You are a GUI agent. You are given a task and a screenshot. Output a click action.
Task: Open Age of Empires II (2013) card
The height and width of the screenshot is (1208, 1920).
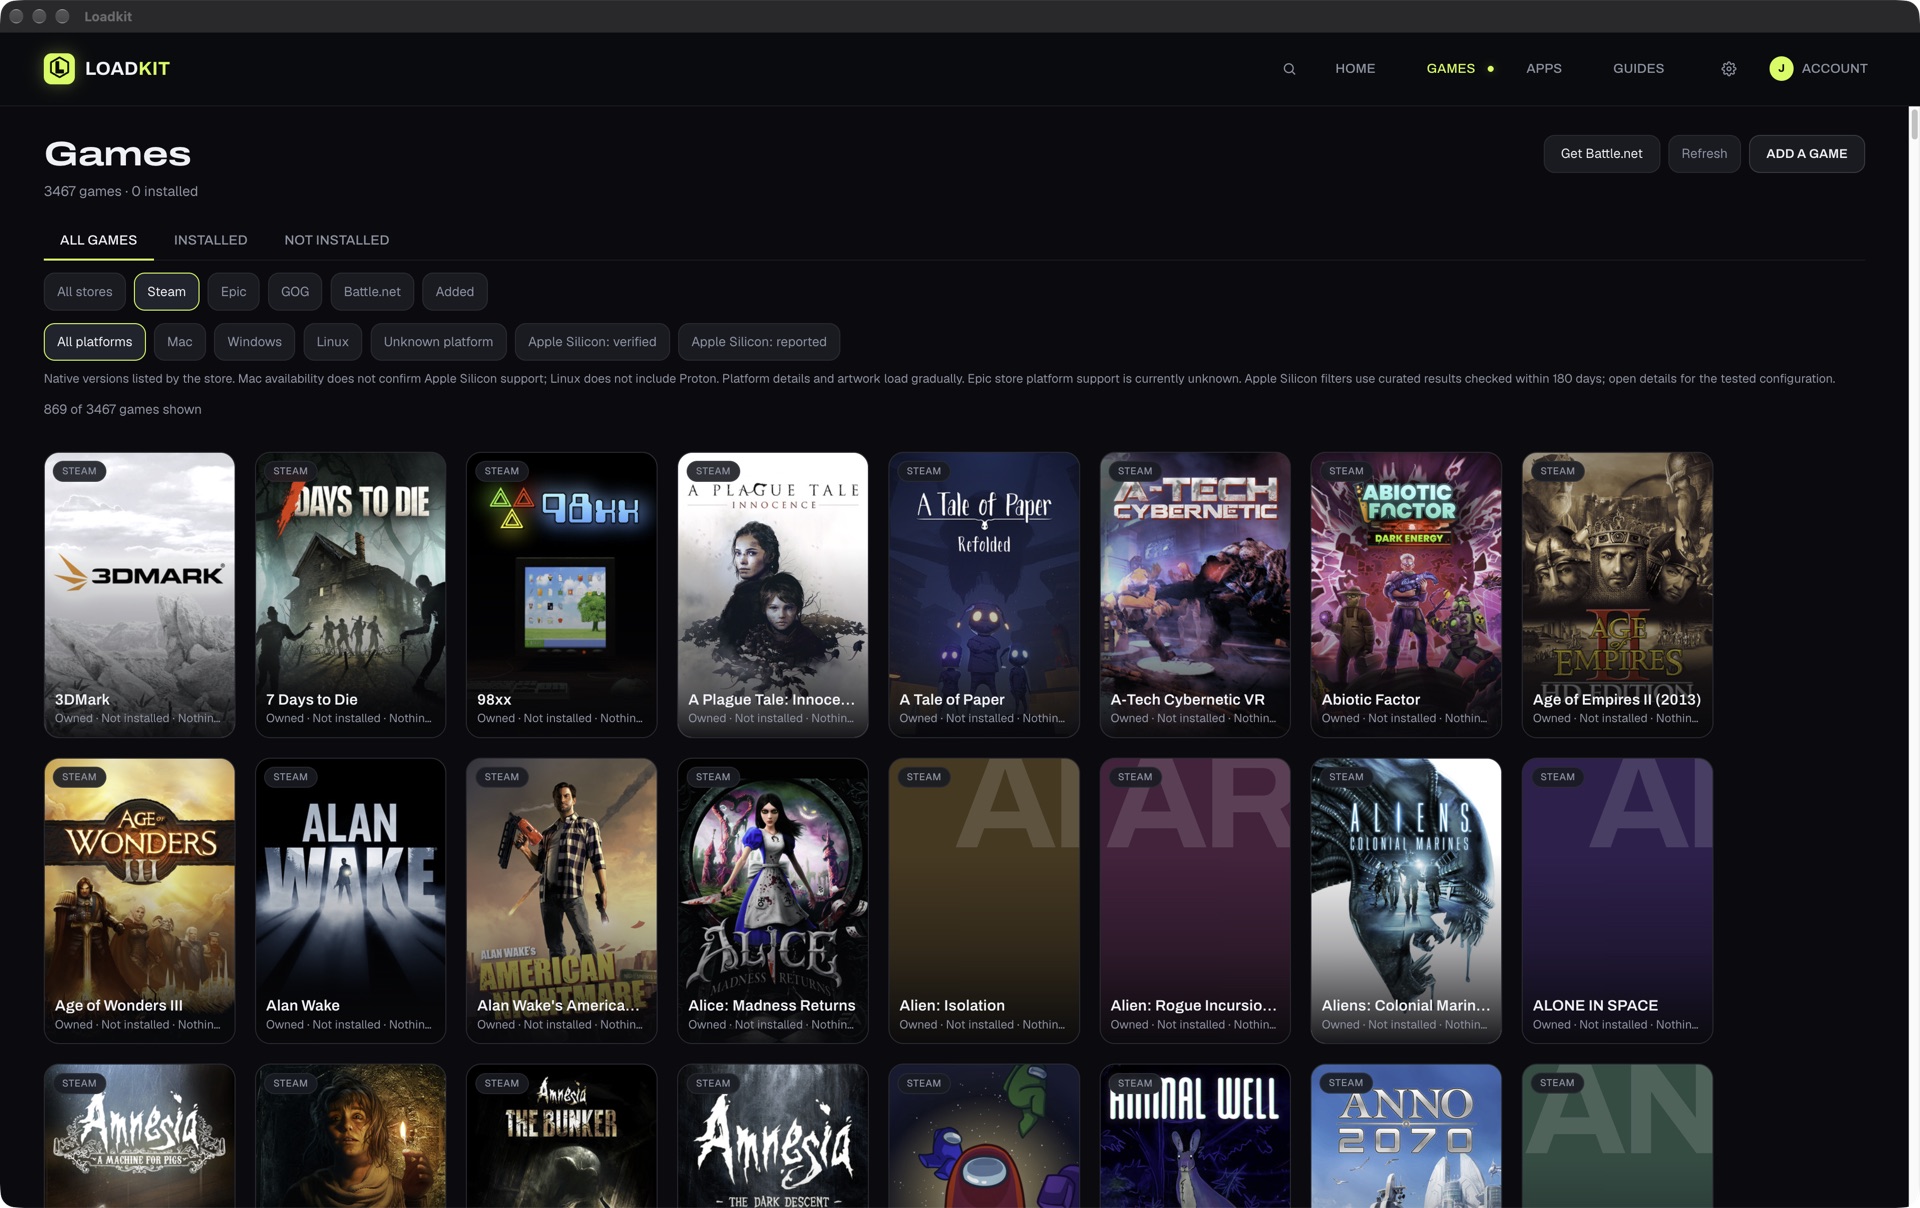1617,595
